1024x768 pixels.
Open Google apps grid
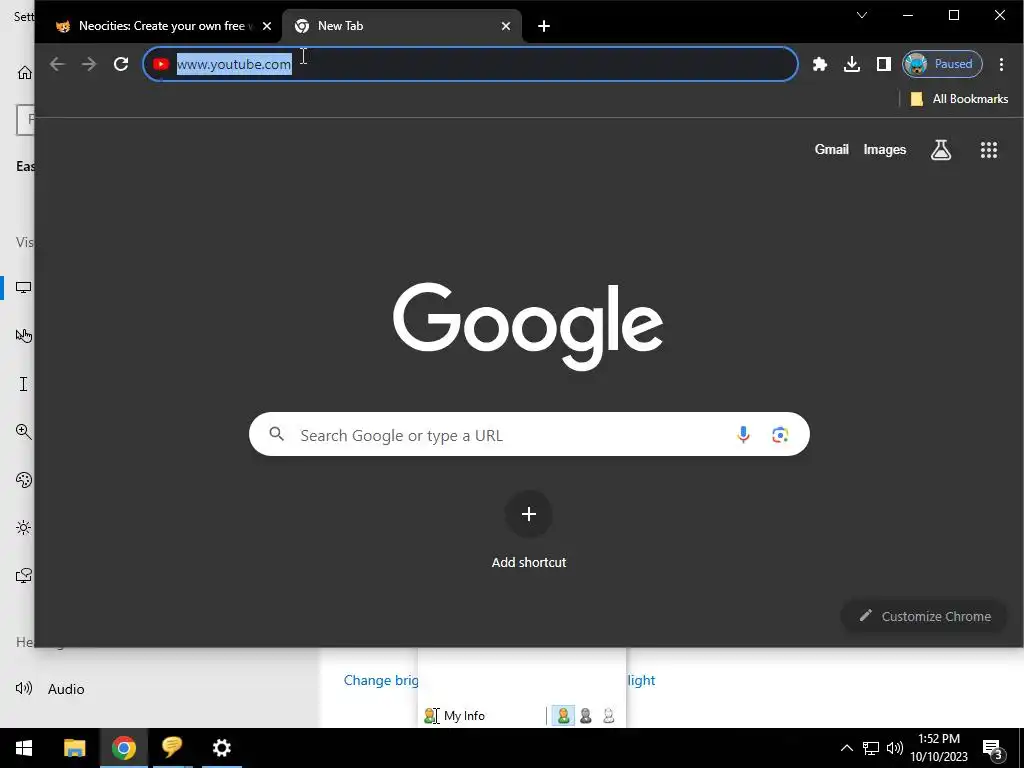click(989, 150)
